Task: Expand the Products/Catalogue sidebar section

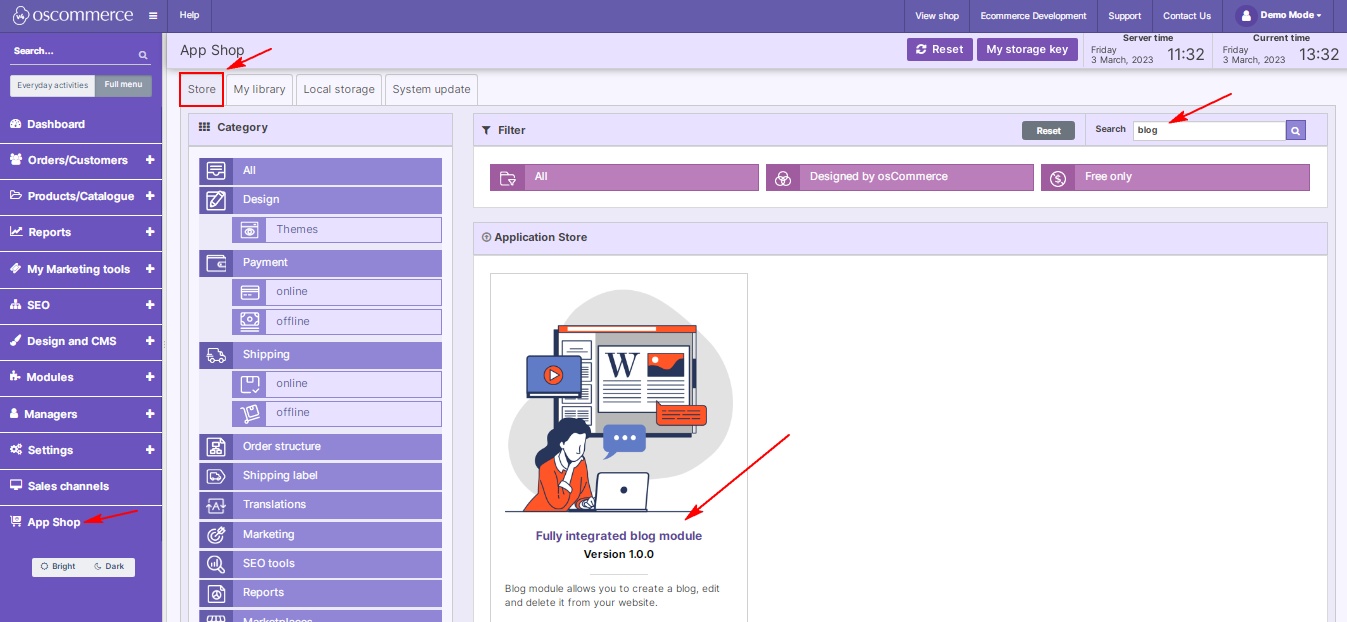Action: 150,196
